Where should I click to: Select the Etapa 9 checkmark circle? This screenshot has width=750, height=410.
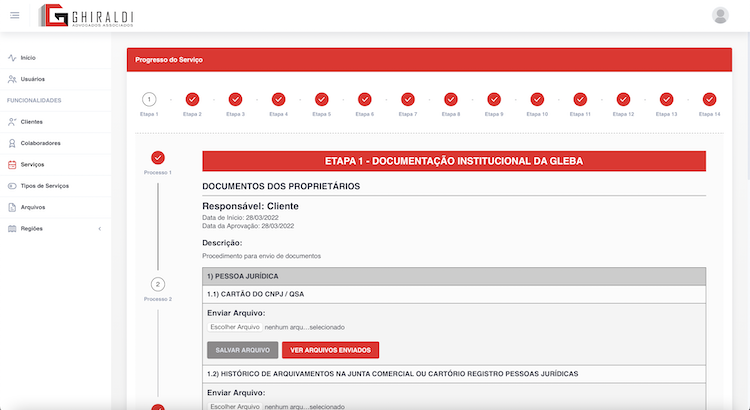(x=494, y=100)
